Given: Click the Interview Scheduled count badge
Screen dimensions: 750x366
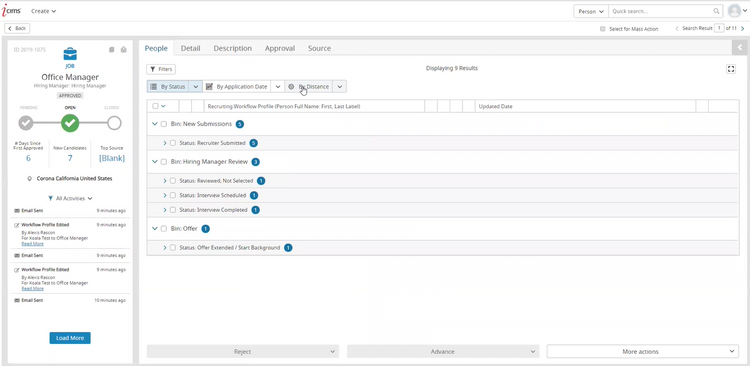Looking at the screenshot, I should tap(254, 195).
